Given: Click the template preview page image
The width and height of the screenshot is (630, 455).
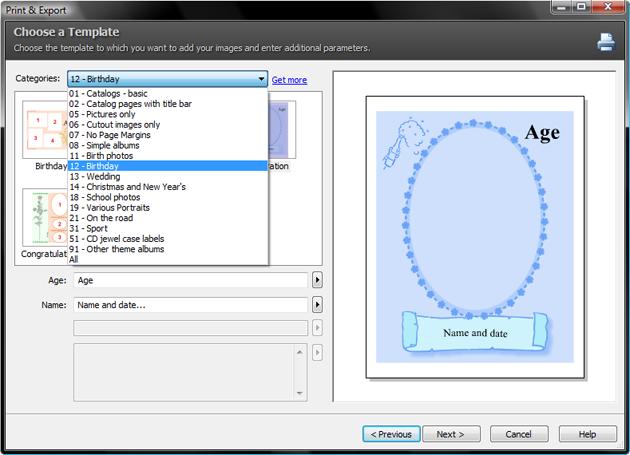Looking at the screenshot, I should 475,237.
